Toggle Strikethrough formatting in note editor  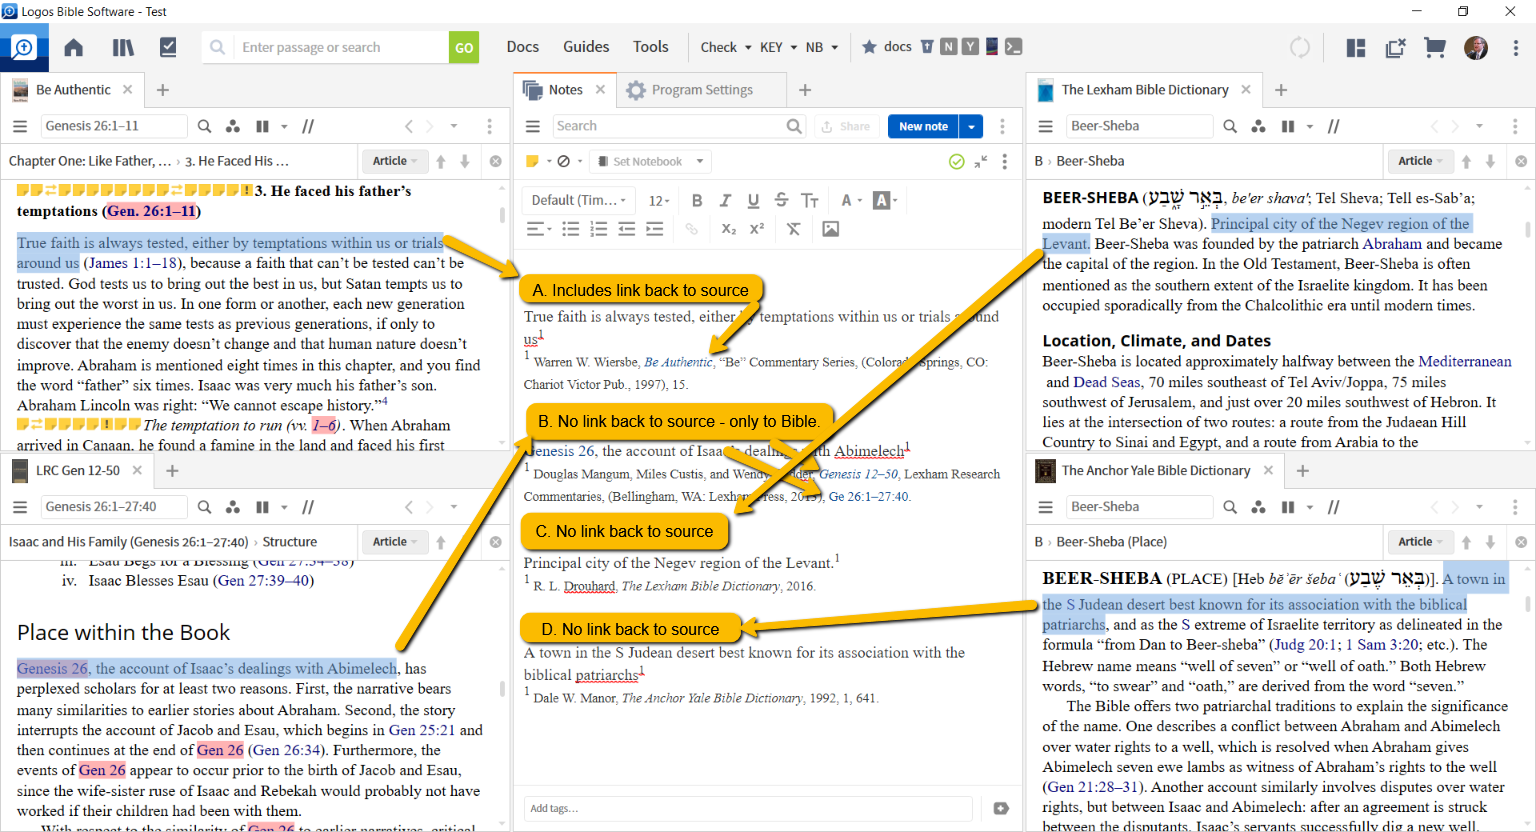tap(781, 200)
